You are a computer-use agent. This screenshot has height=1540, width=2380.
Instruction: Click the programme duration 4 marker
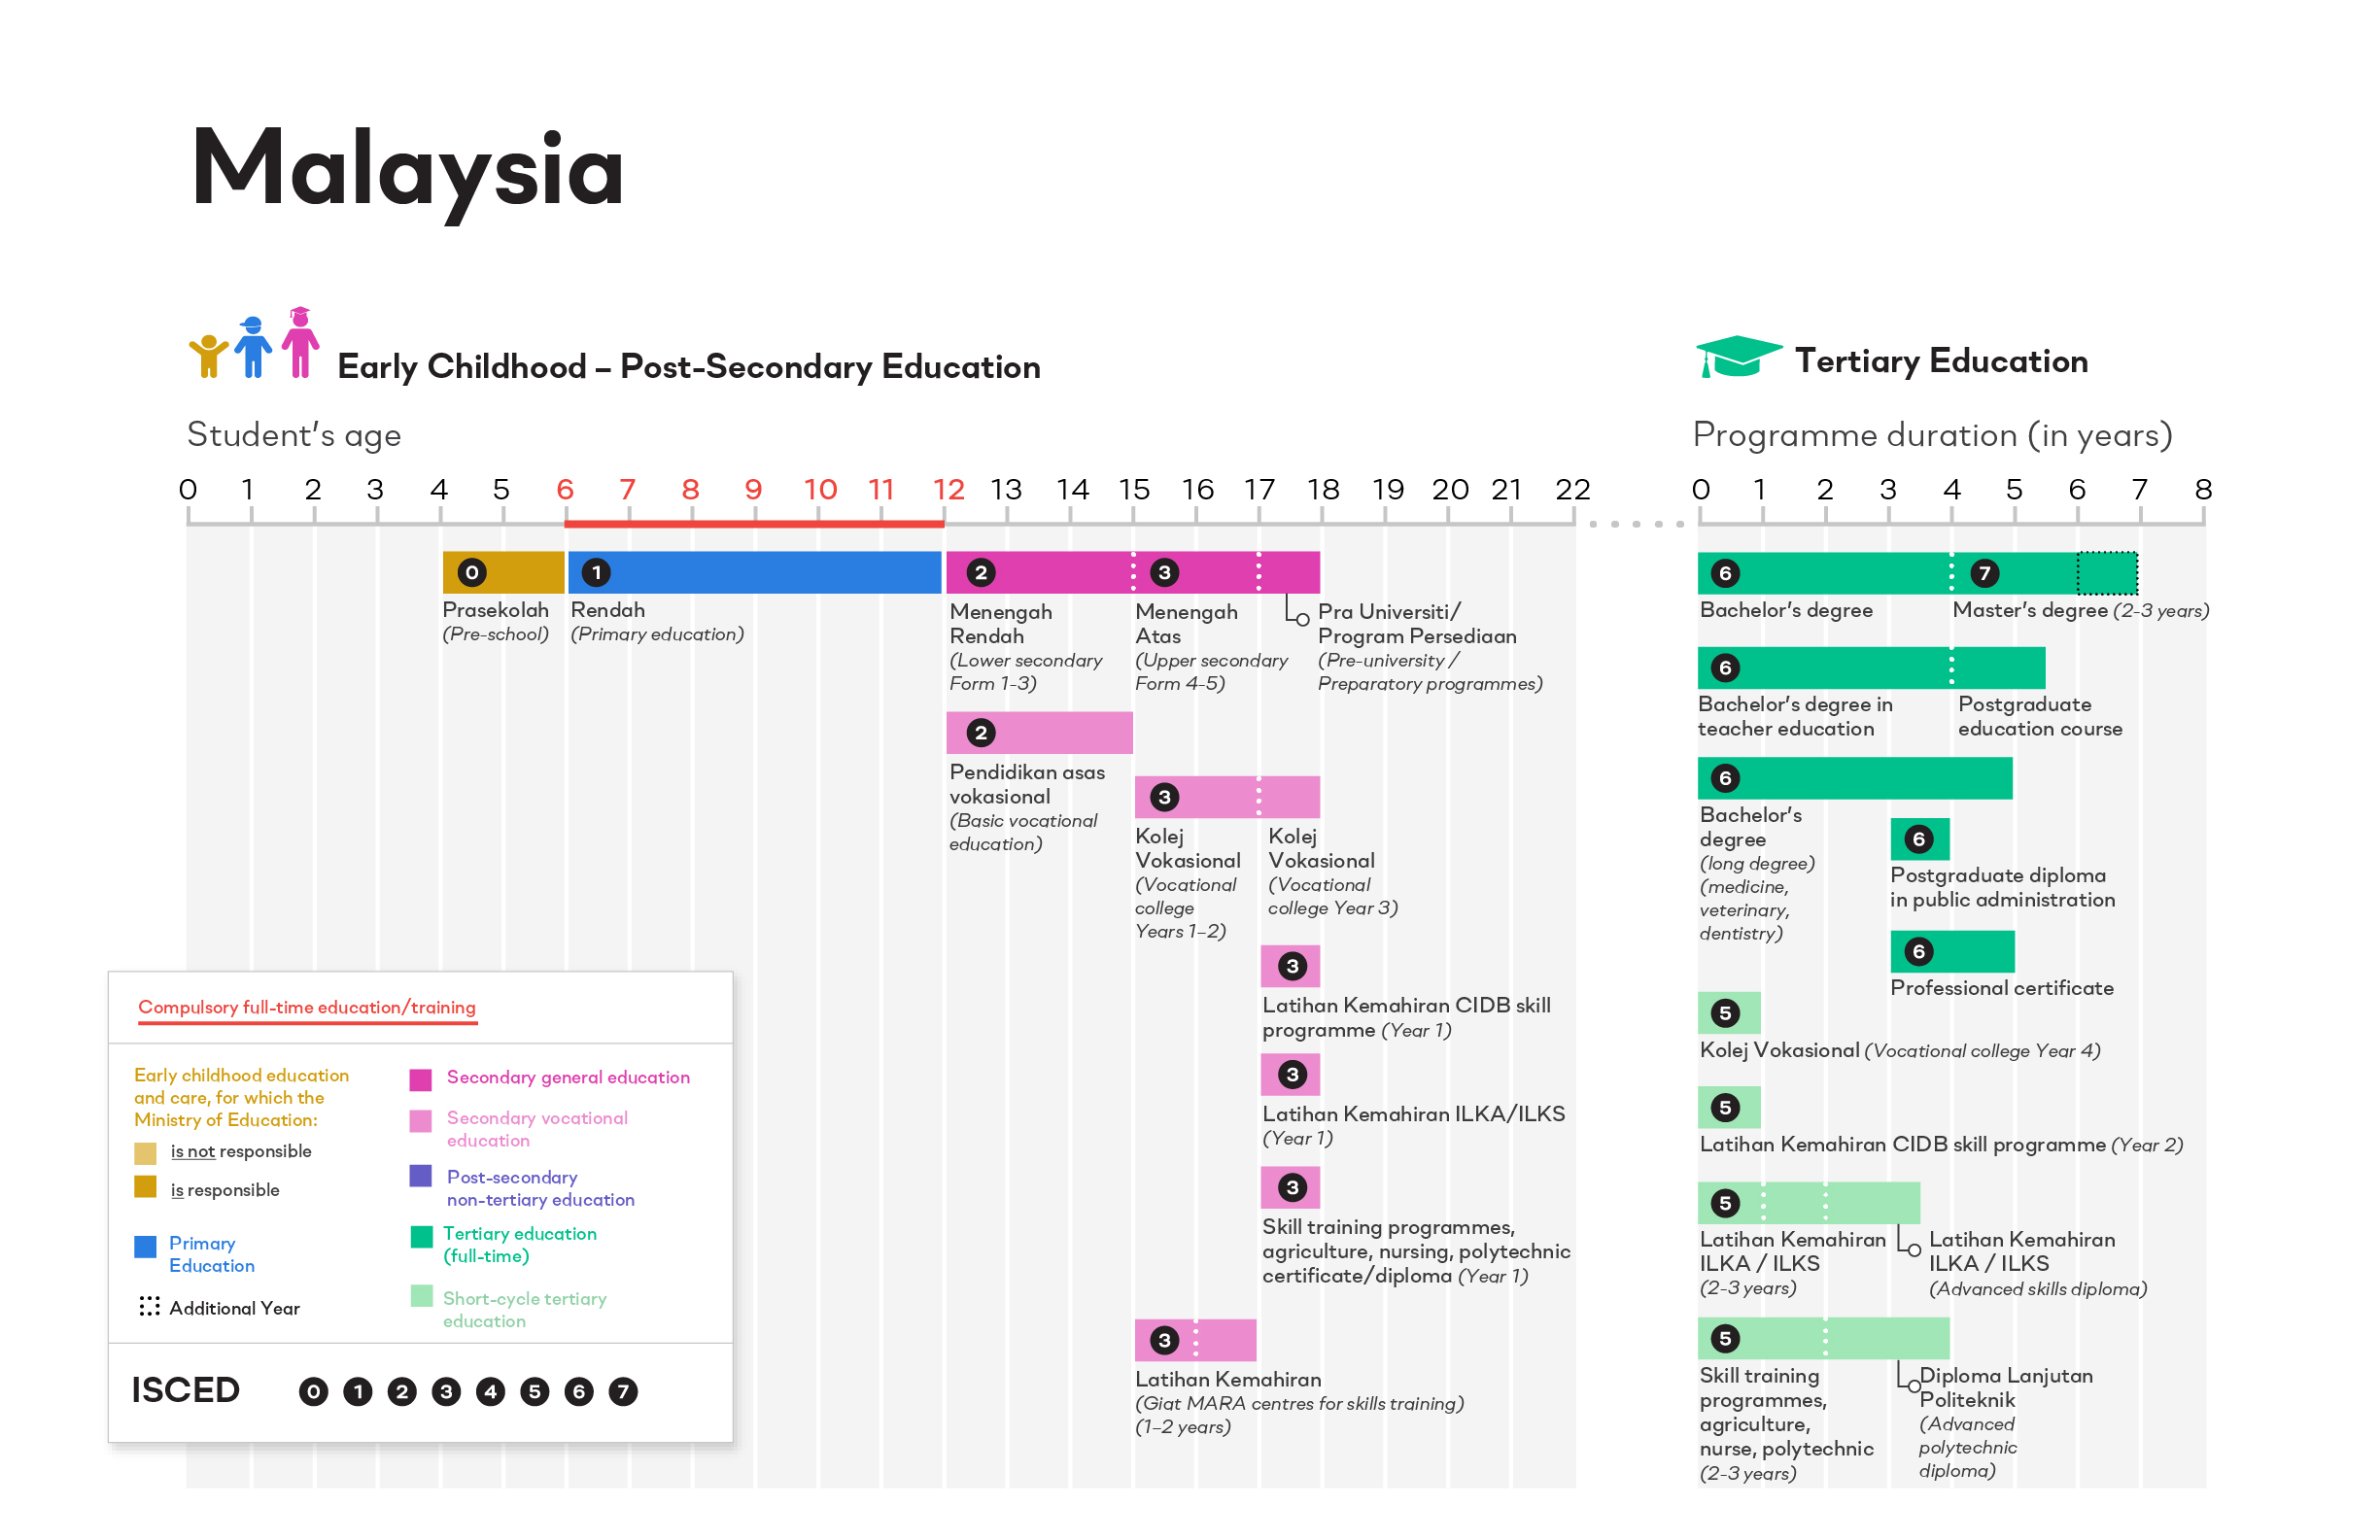(x=1951, y=489)
